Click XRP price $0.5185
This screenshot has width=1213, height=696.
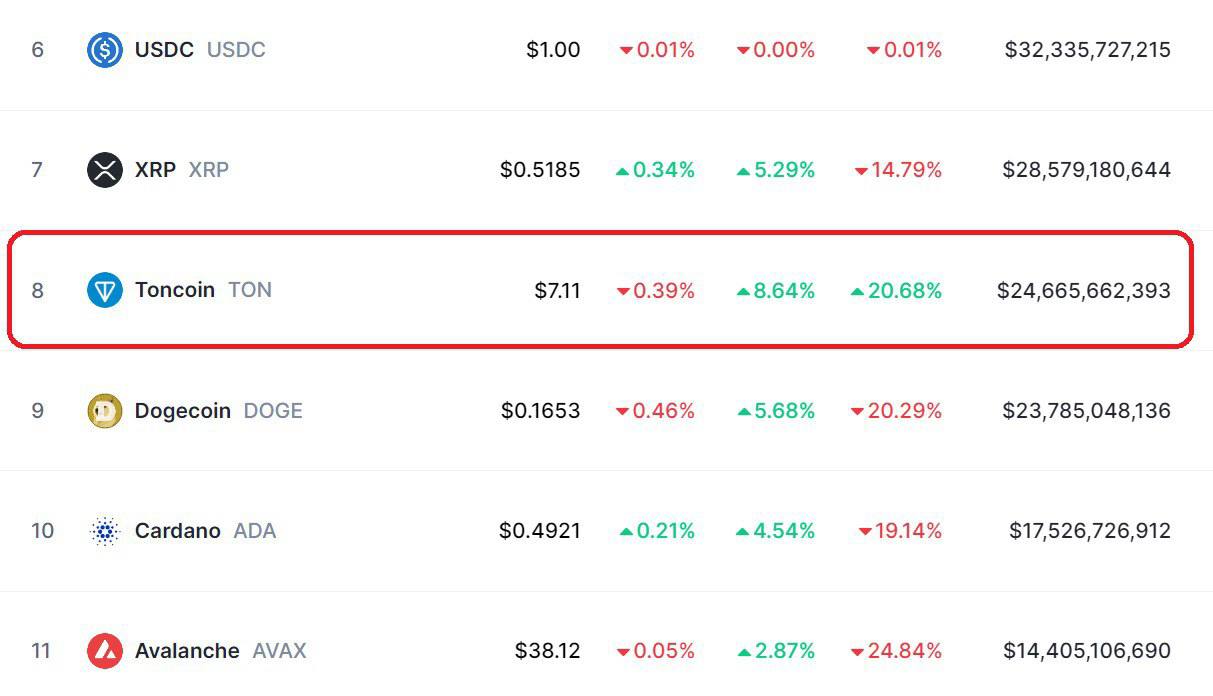pyautogui.click(x=540, y=170)
